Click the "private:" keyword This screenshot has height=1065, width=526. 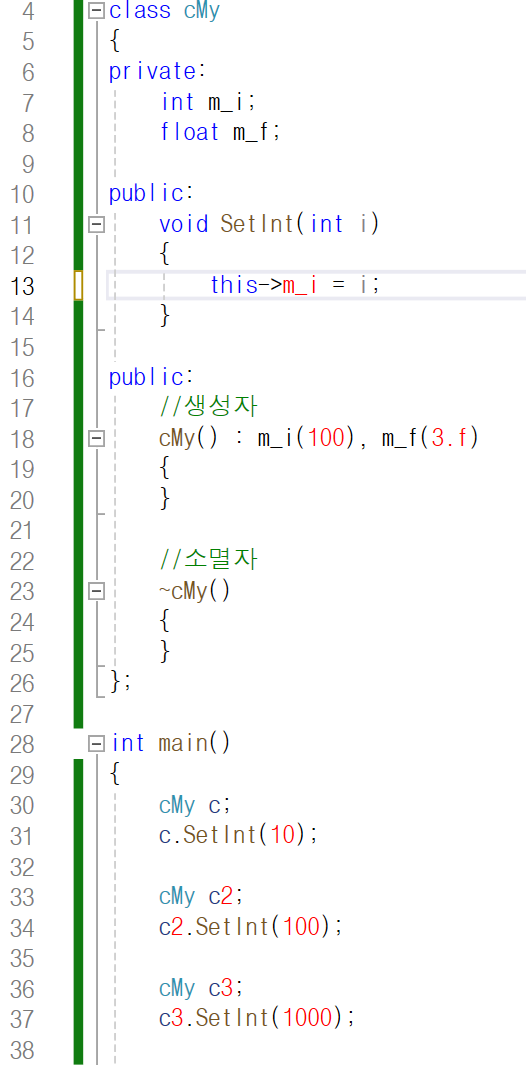[x=158, y=72]
